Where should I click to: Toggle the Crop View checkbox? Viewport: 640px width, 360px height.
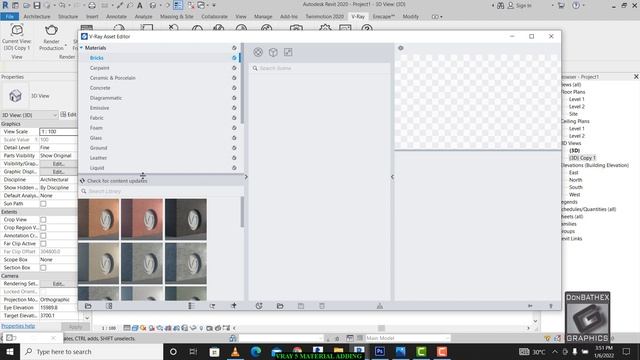click(x=43, y=220)
